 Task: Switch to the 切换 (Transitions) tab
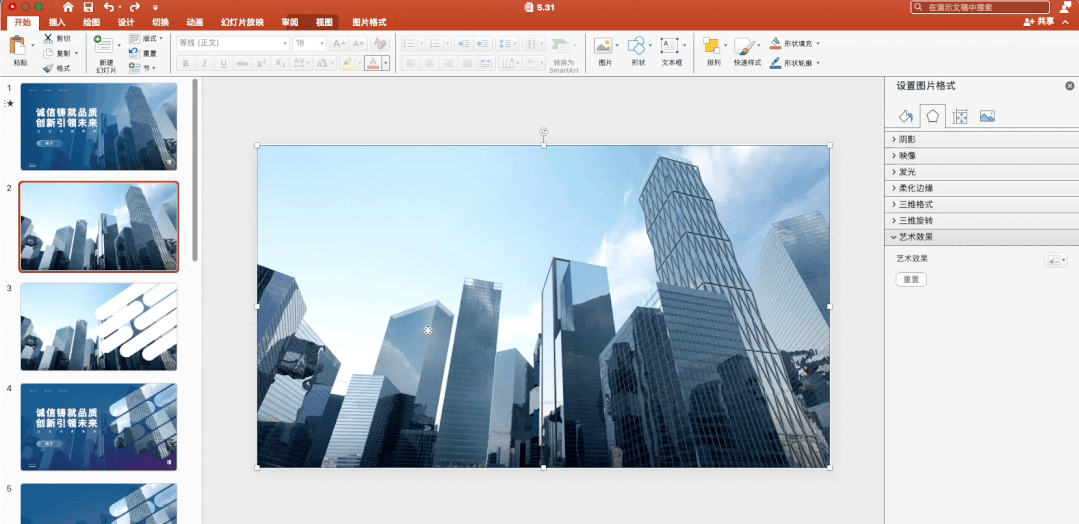click(160, 22)
